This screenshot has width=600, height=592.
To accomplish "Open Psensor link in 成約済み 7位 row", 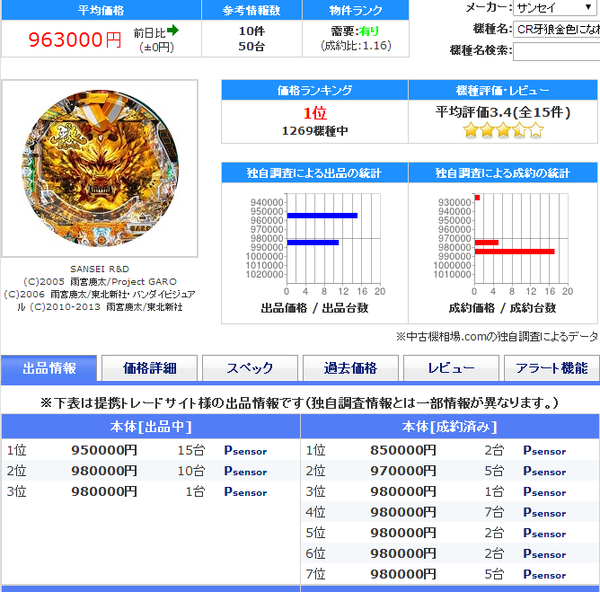I will click(x=545, y=574).
